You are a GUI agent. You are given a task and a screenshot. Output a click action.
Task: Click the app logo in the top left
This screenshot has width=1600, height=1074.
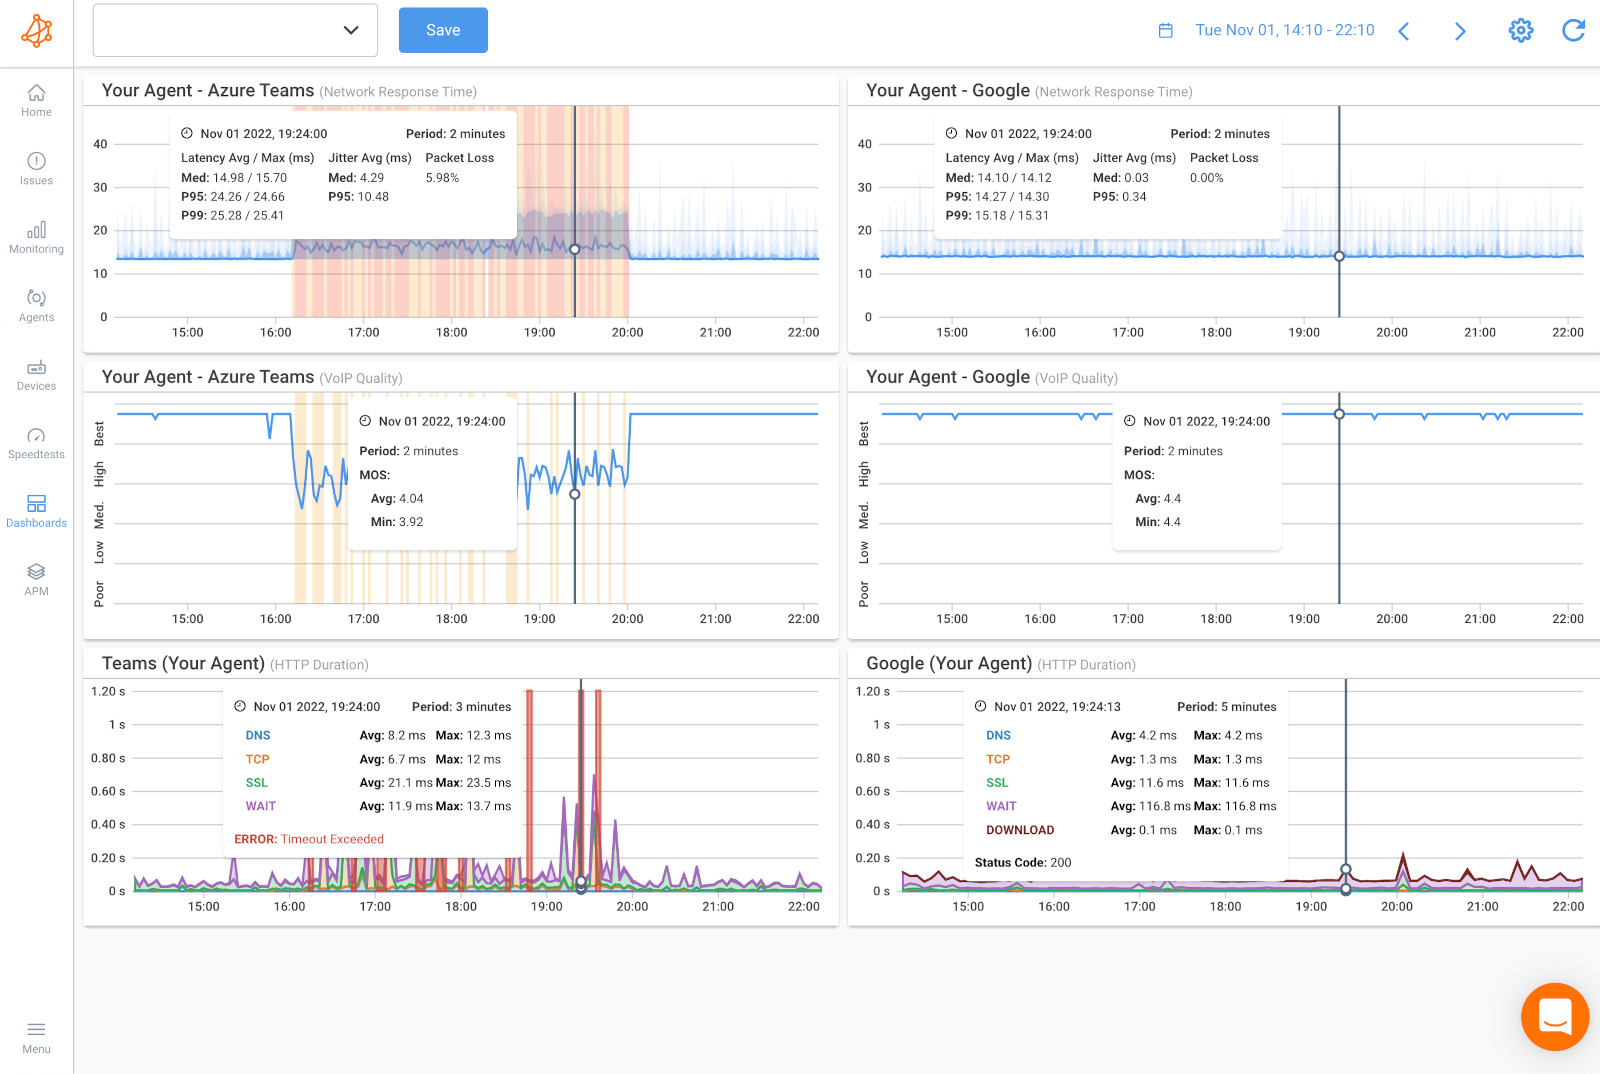coord(36,30)
